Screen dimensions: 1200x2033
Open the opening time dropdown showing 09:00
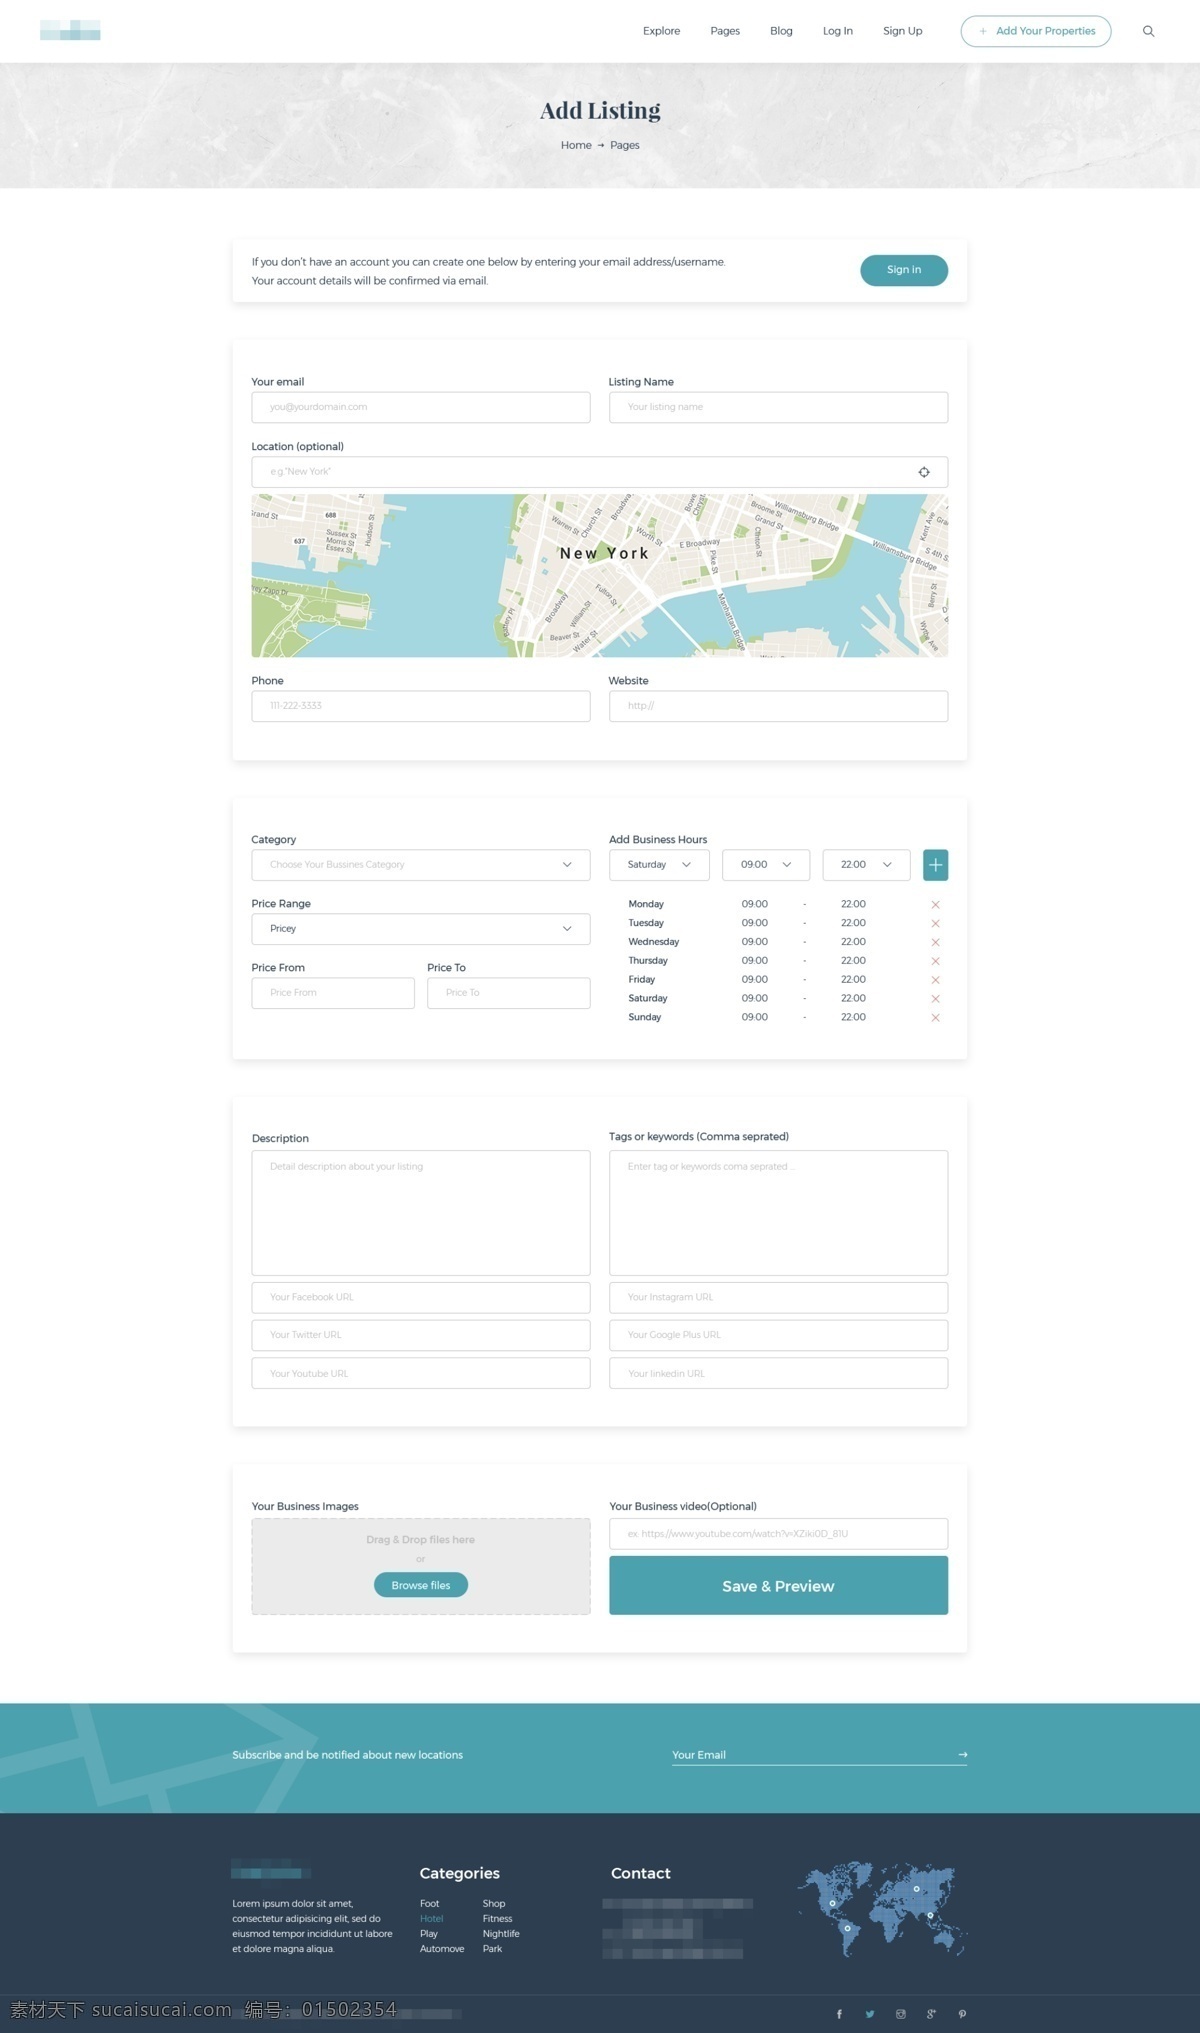(x=766, y=865)
